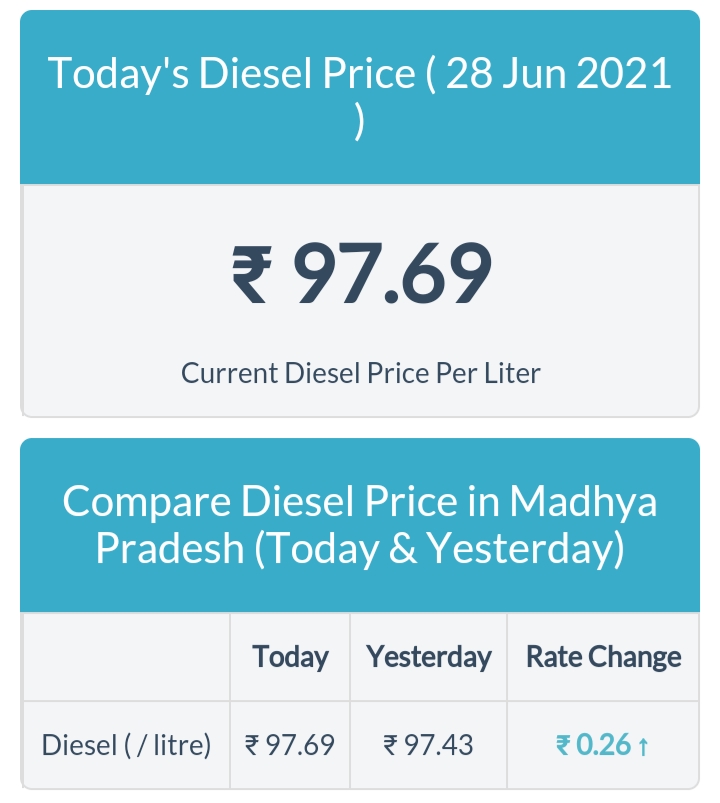This screenshot has width=720, height=803.
Task: Click the teal rupee symbol under Rate Change
Action: pos(564,745)
